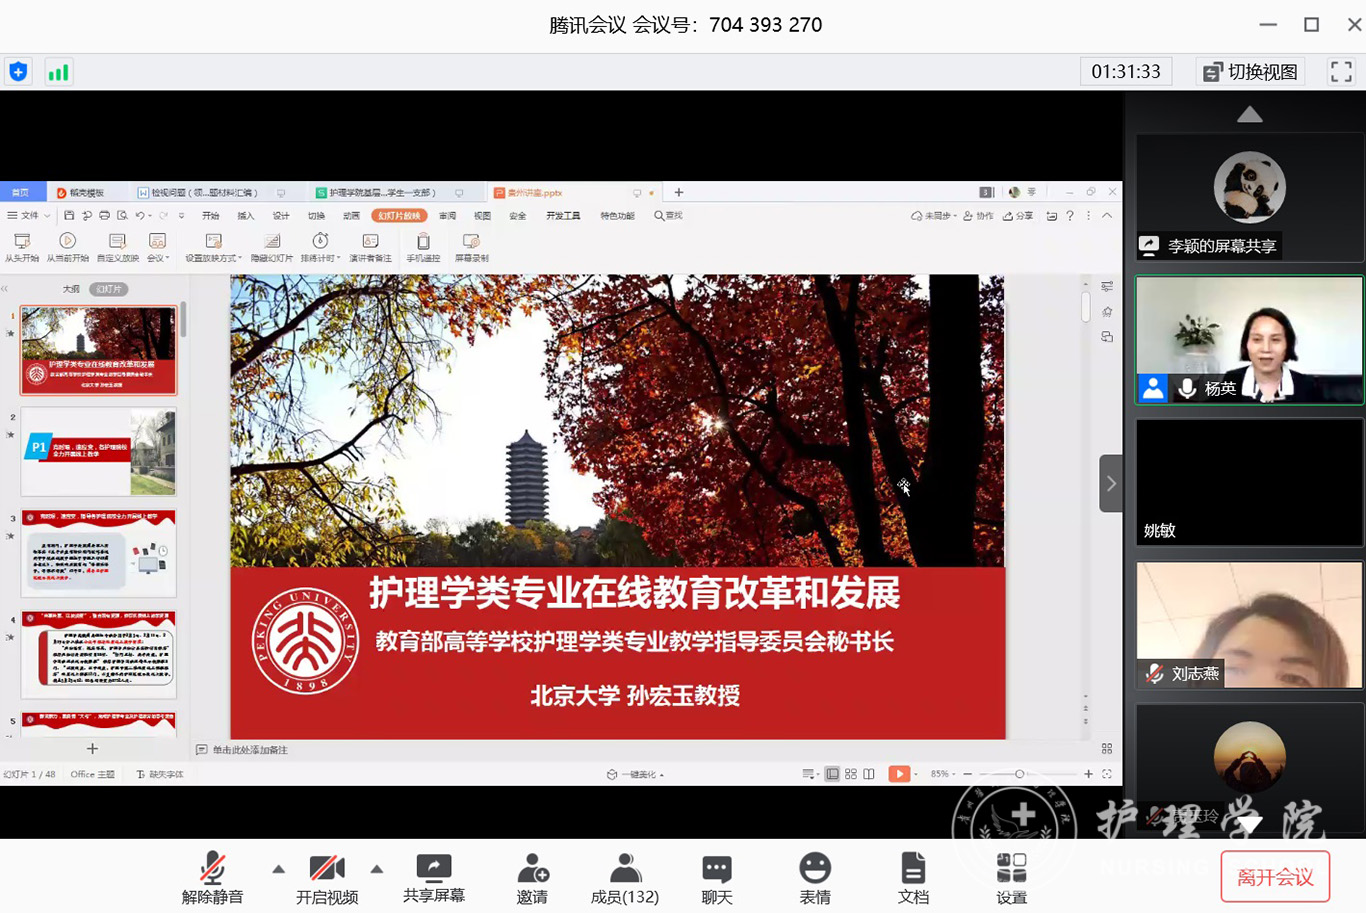Check the green network signal icon
1366x913 pixels.
[x=59, y=72]
